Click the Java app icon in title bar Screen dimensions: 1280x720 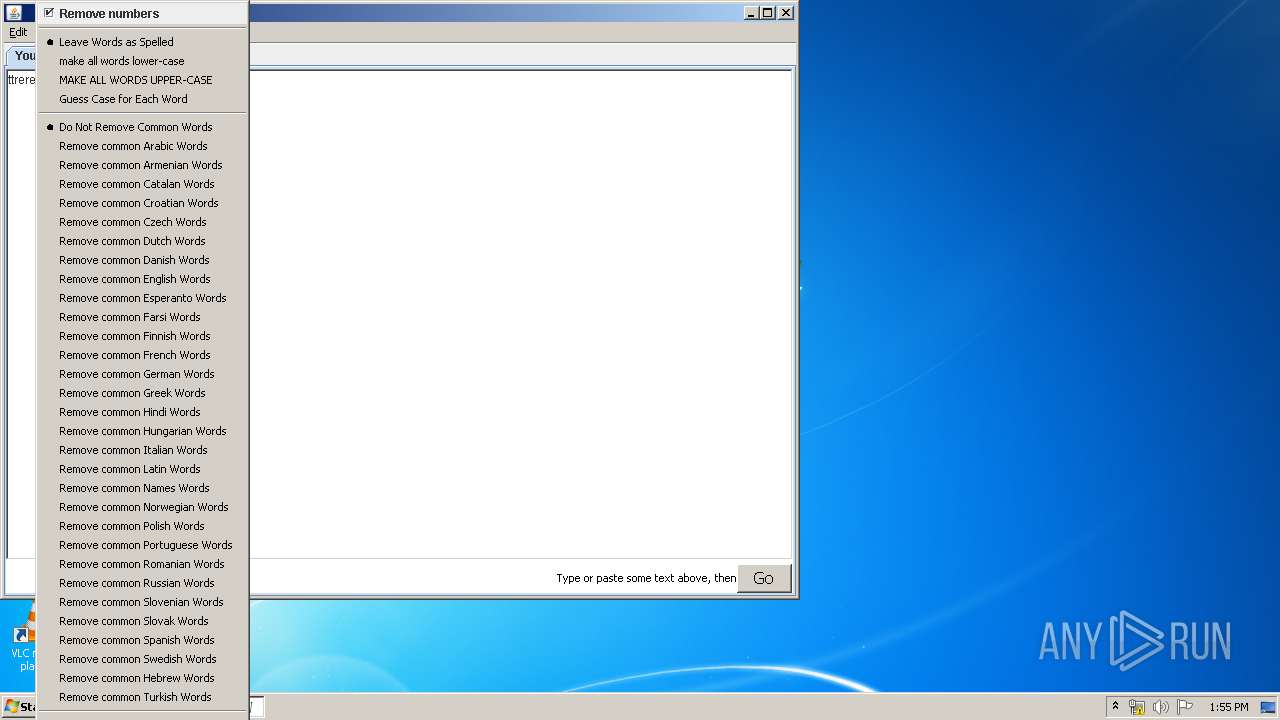[x=14, y=12]
